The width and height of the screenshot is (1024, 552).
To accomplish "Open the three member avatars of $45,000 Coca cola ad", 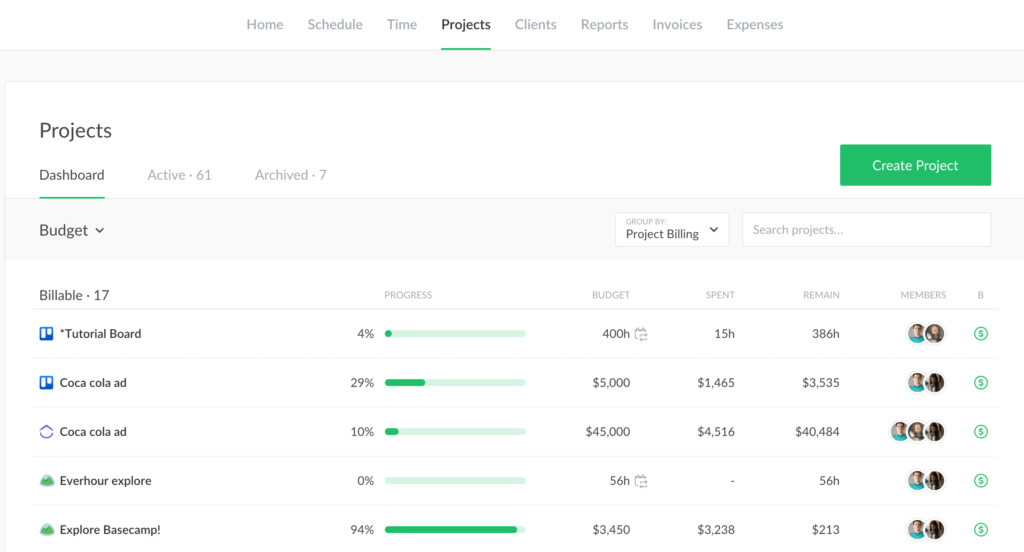I will tap(918, 432).
